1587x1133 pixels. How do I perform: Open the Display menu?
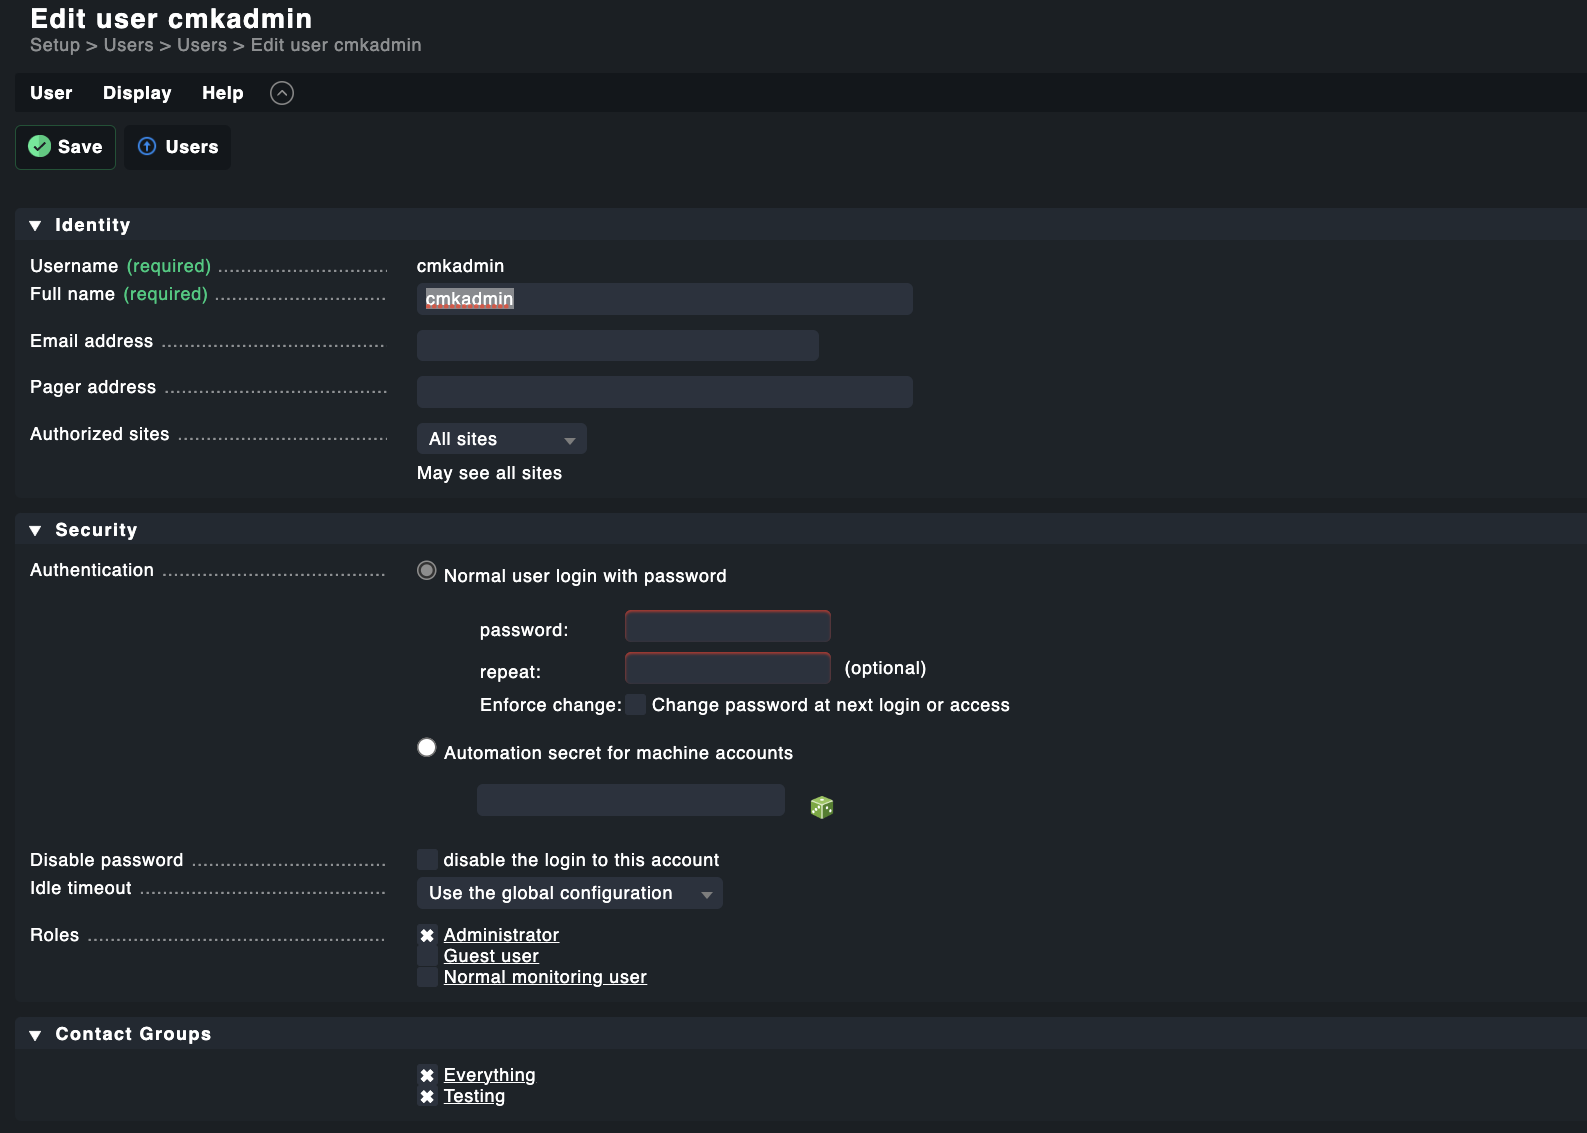137,93
